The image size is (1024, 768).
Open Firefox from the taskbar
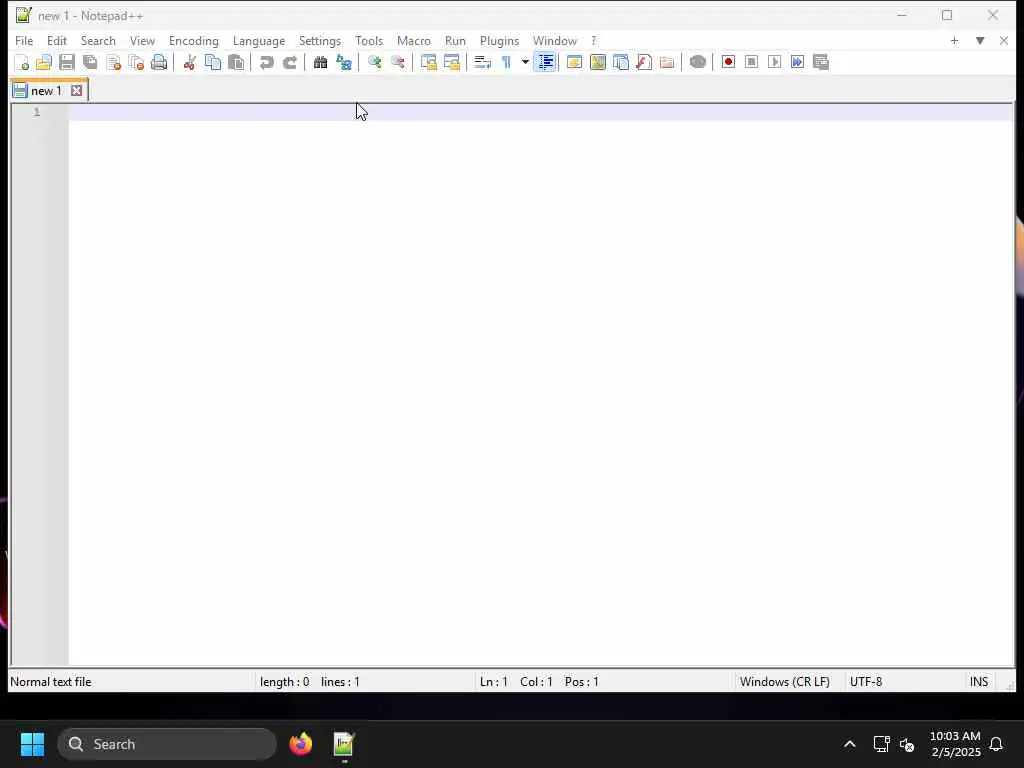point(301,744)
